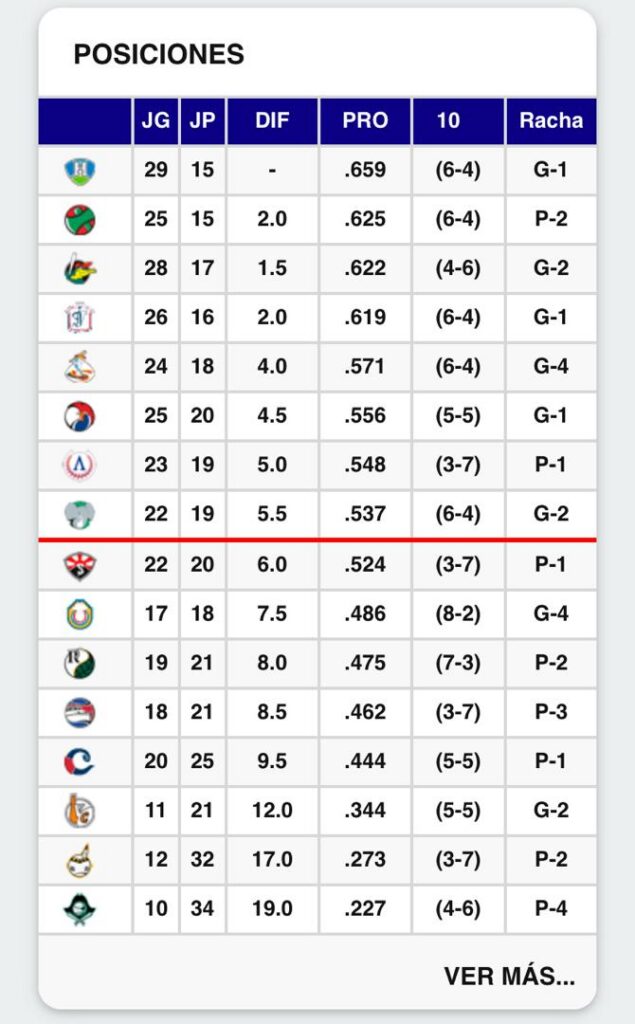The height and width of the screenshot is (1024, 635).
Task: Select the team logo with a 12-32 record
Action: pos(80,861)
